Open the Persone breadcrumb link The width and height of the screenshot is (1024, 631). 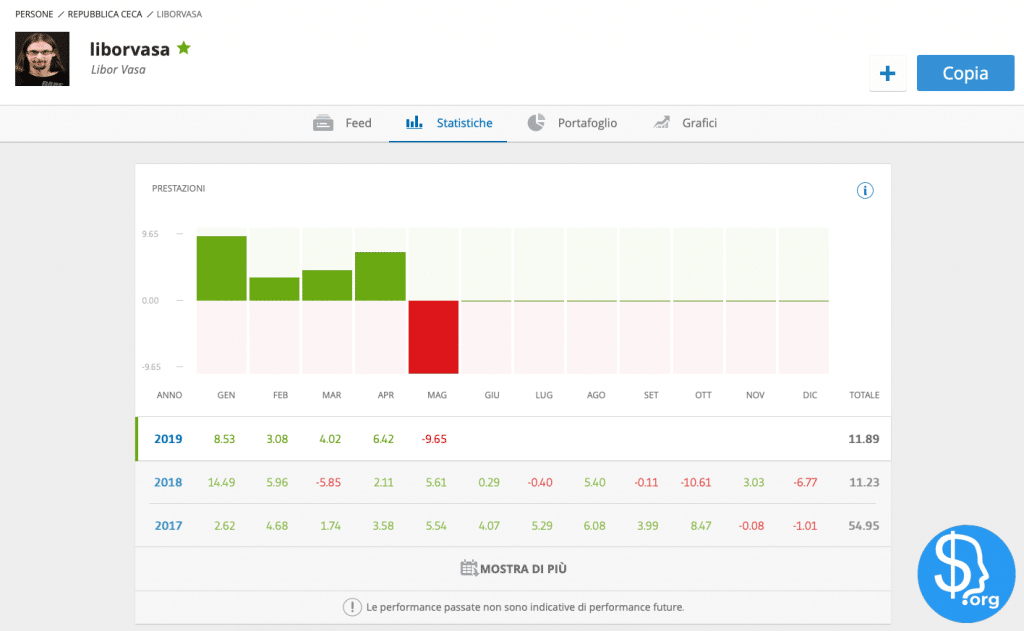pos(34,14)
